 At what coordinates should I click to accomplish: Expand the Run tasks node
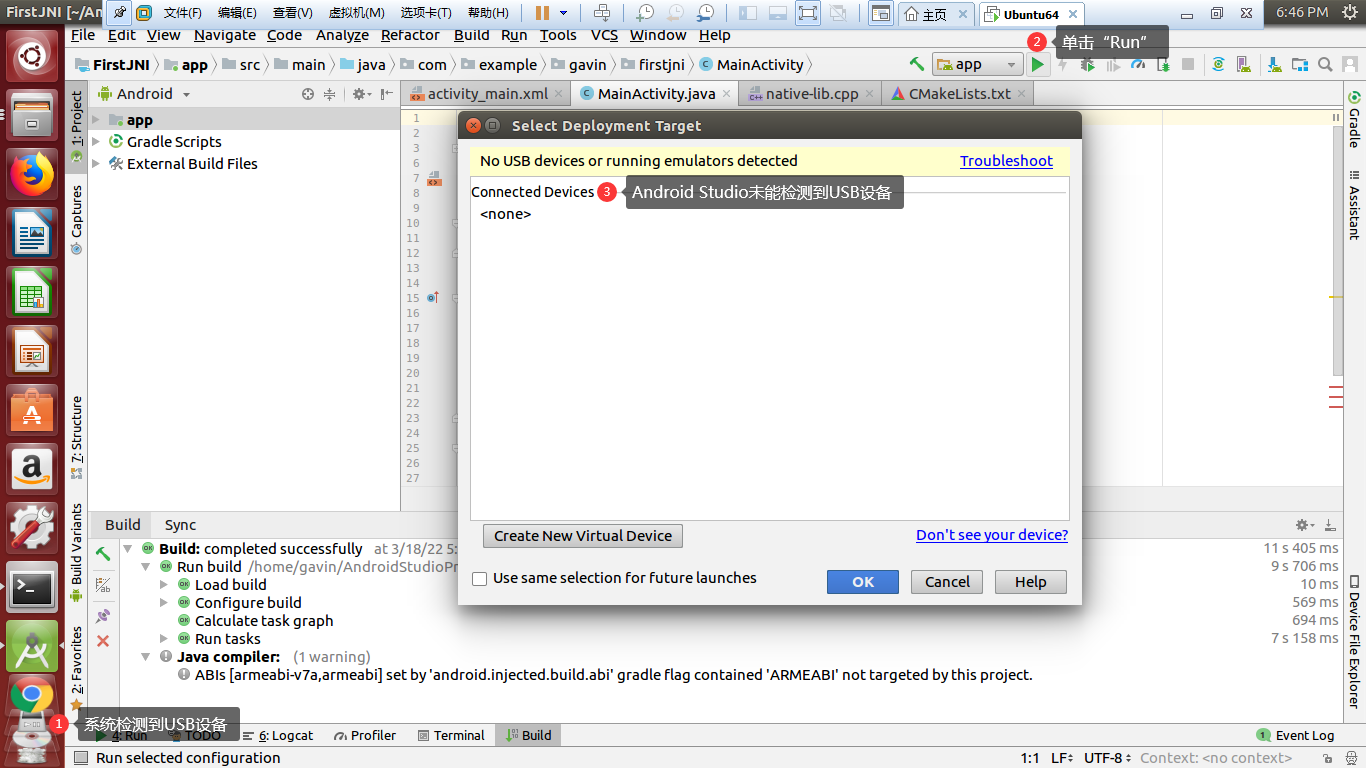pos(164,639)
